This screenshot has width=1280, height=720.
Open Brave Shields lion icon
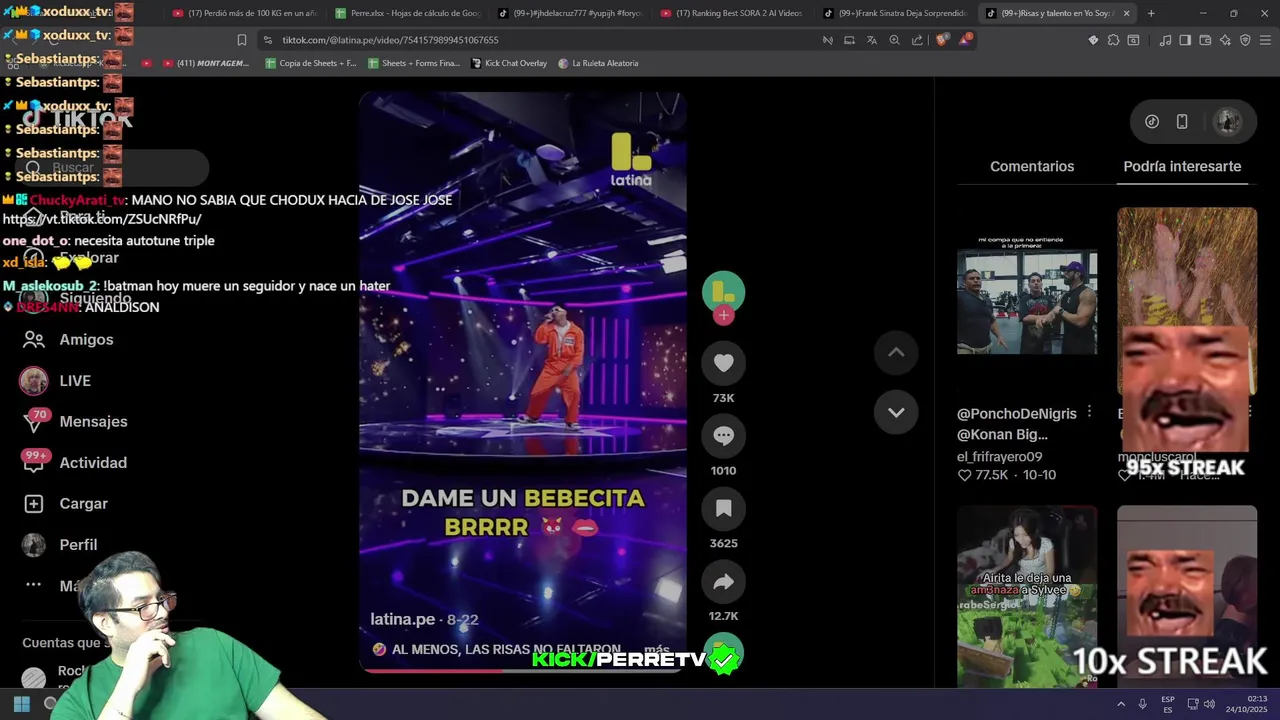point(942,40)
